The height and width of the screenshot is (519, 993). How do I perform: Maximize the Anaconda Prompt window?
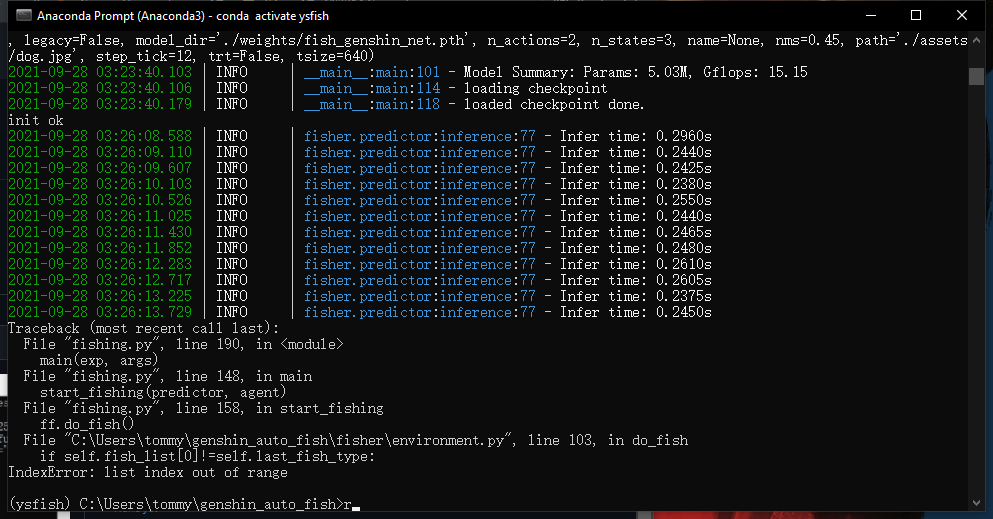(x=916, y=15)
